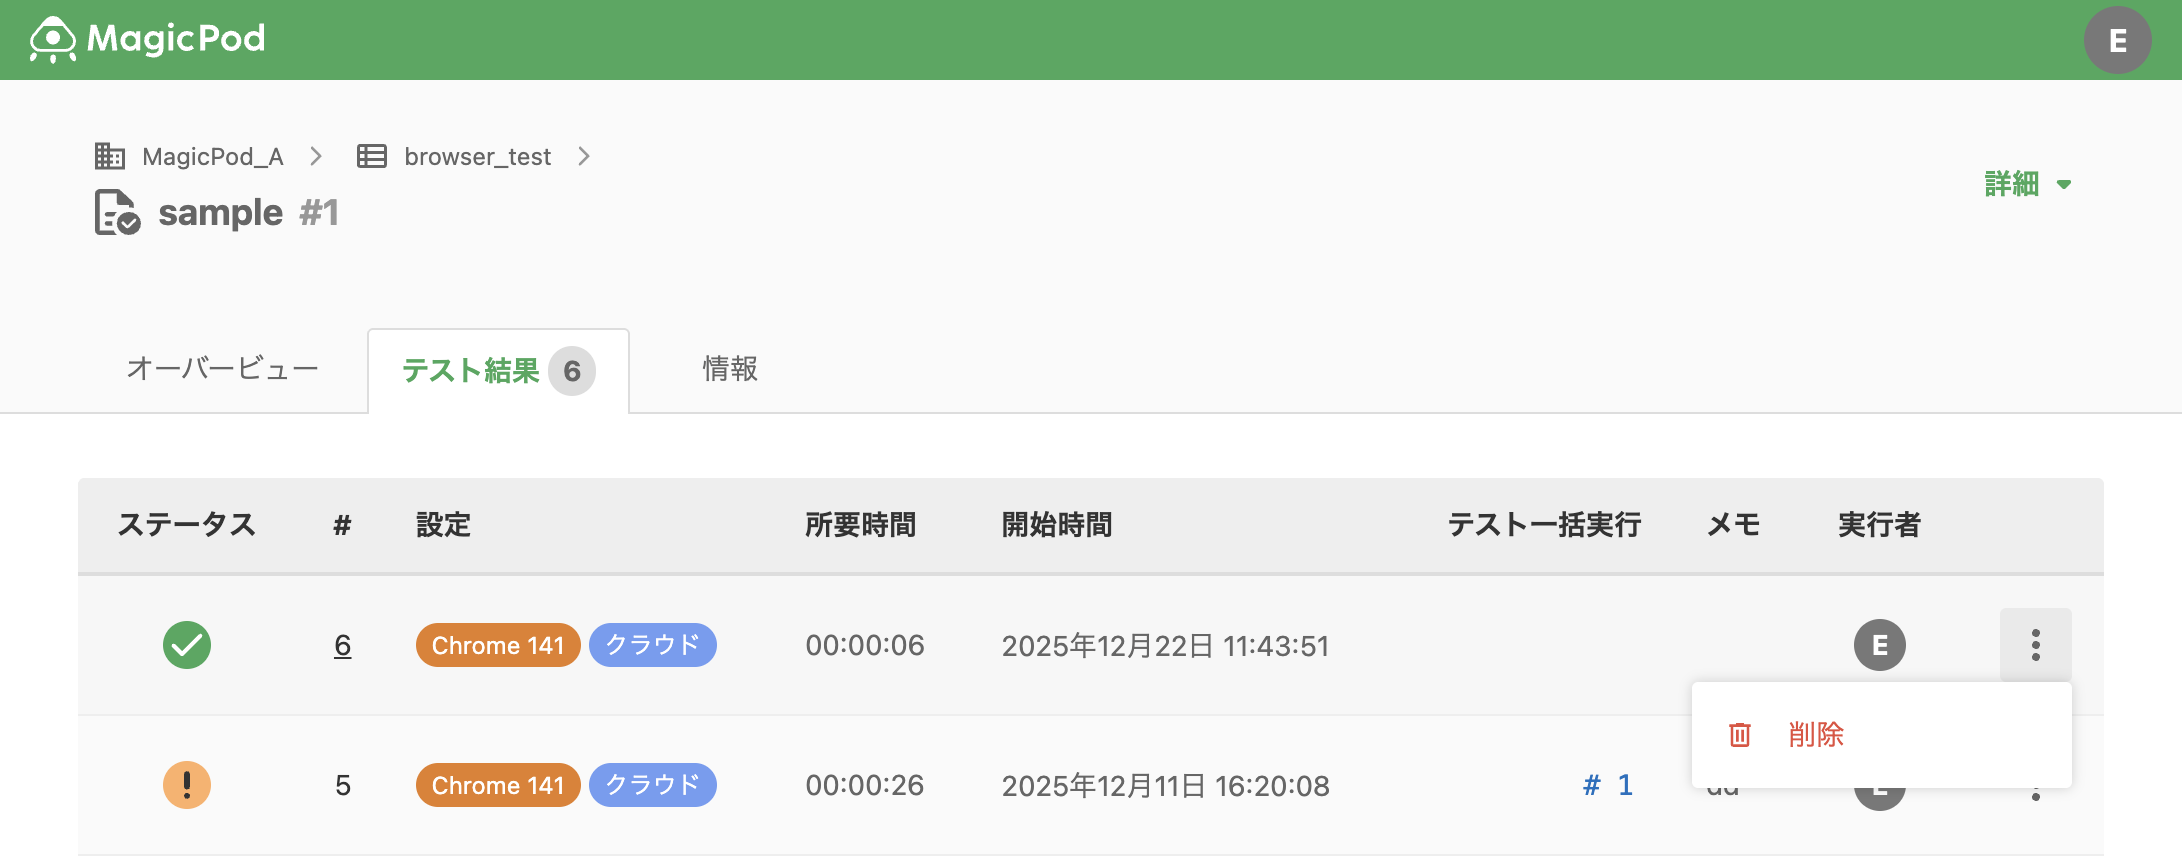2182x866 pixels.
Task: Click the # column header
Action: click(x=342, y=525)
